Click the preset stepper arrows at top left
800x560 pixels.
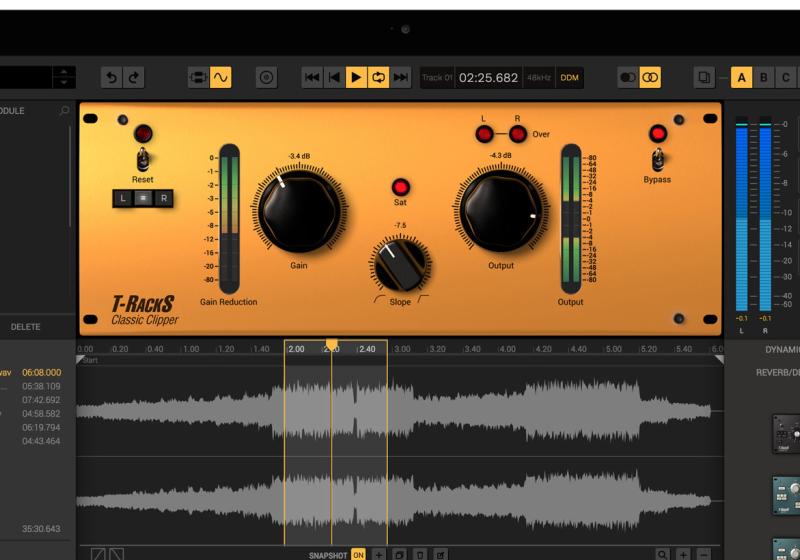(64, 77)
